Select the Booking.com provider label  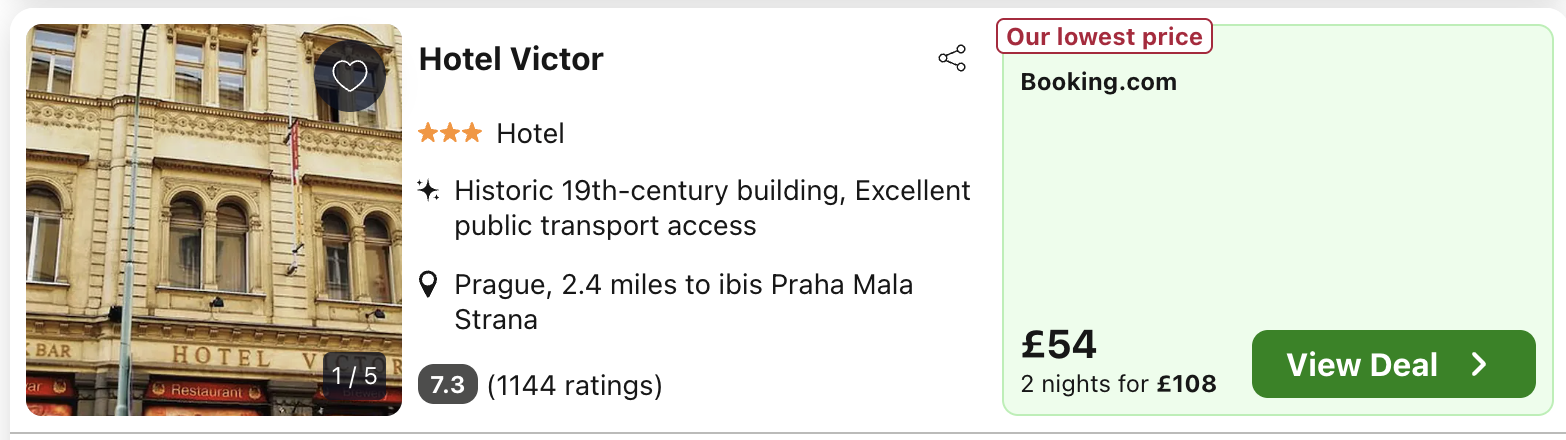[x=1098, y=82]
